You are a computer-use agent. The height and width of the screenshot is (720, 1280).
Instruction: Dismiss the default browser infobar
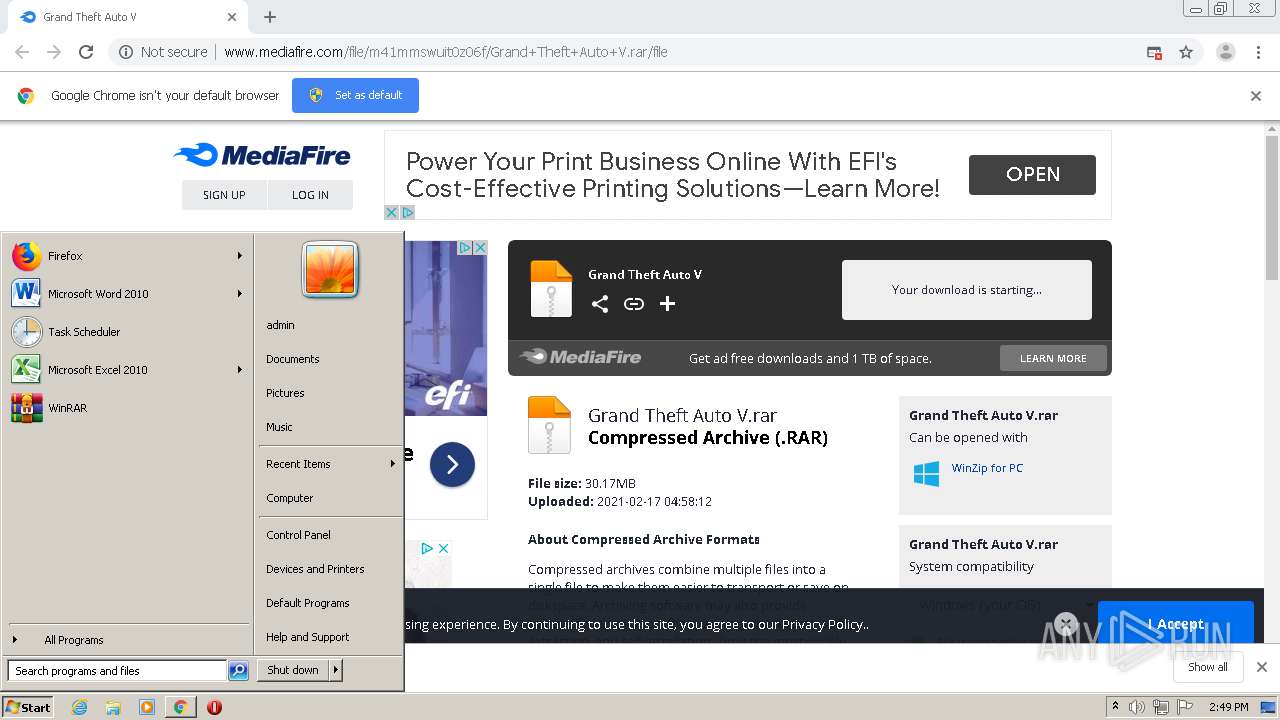point(1256,96)
